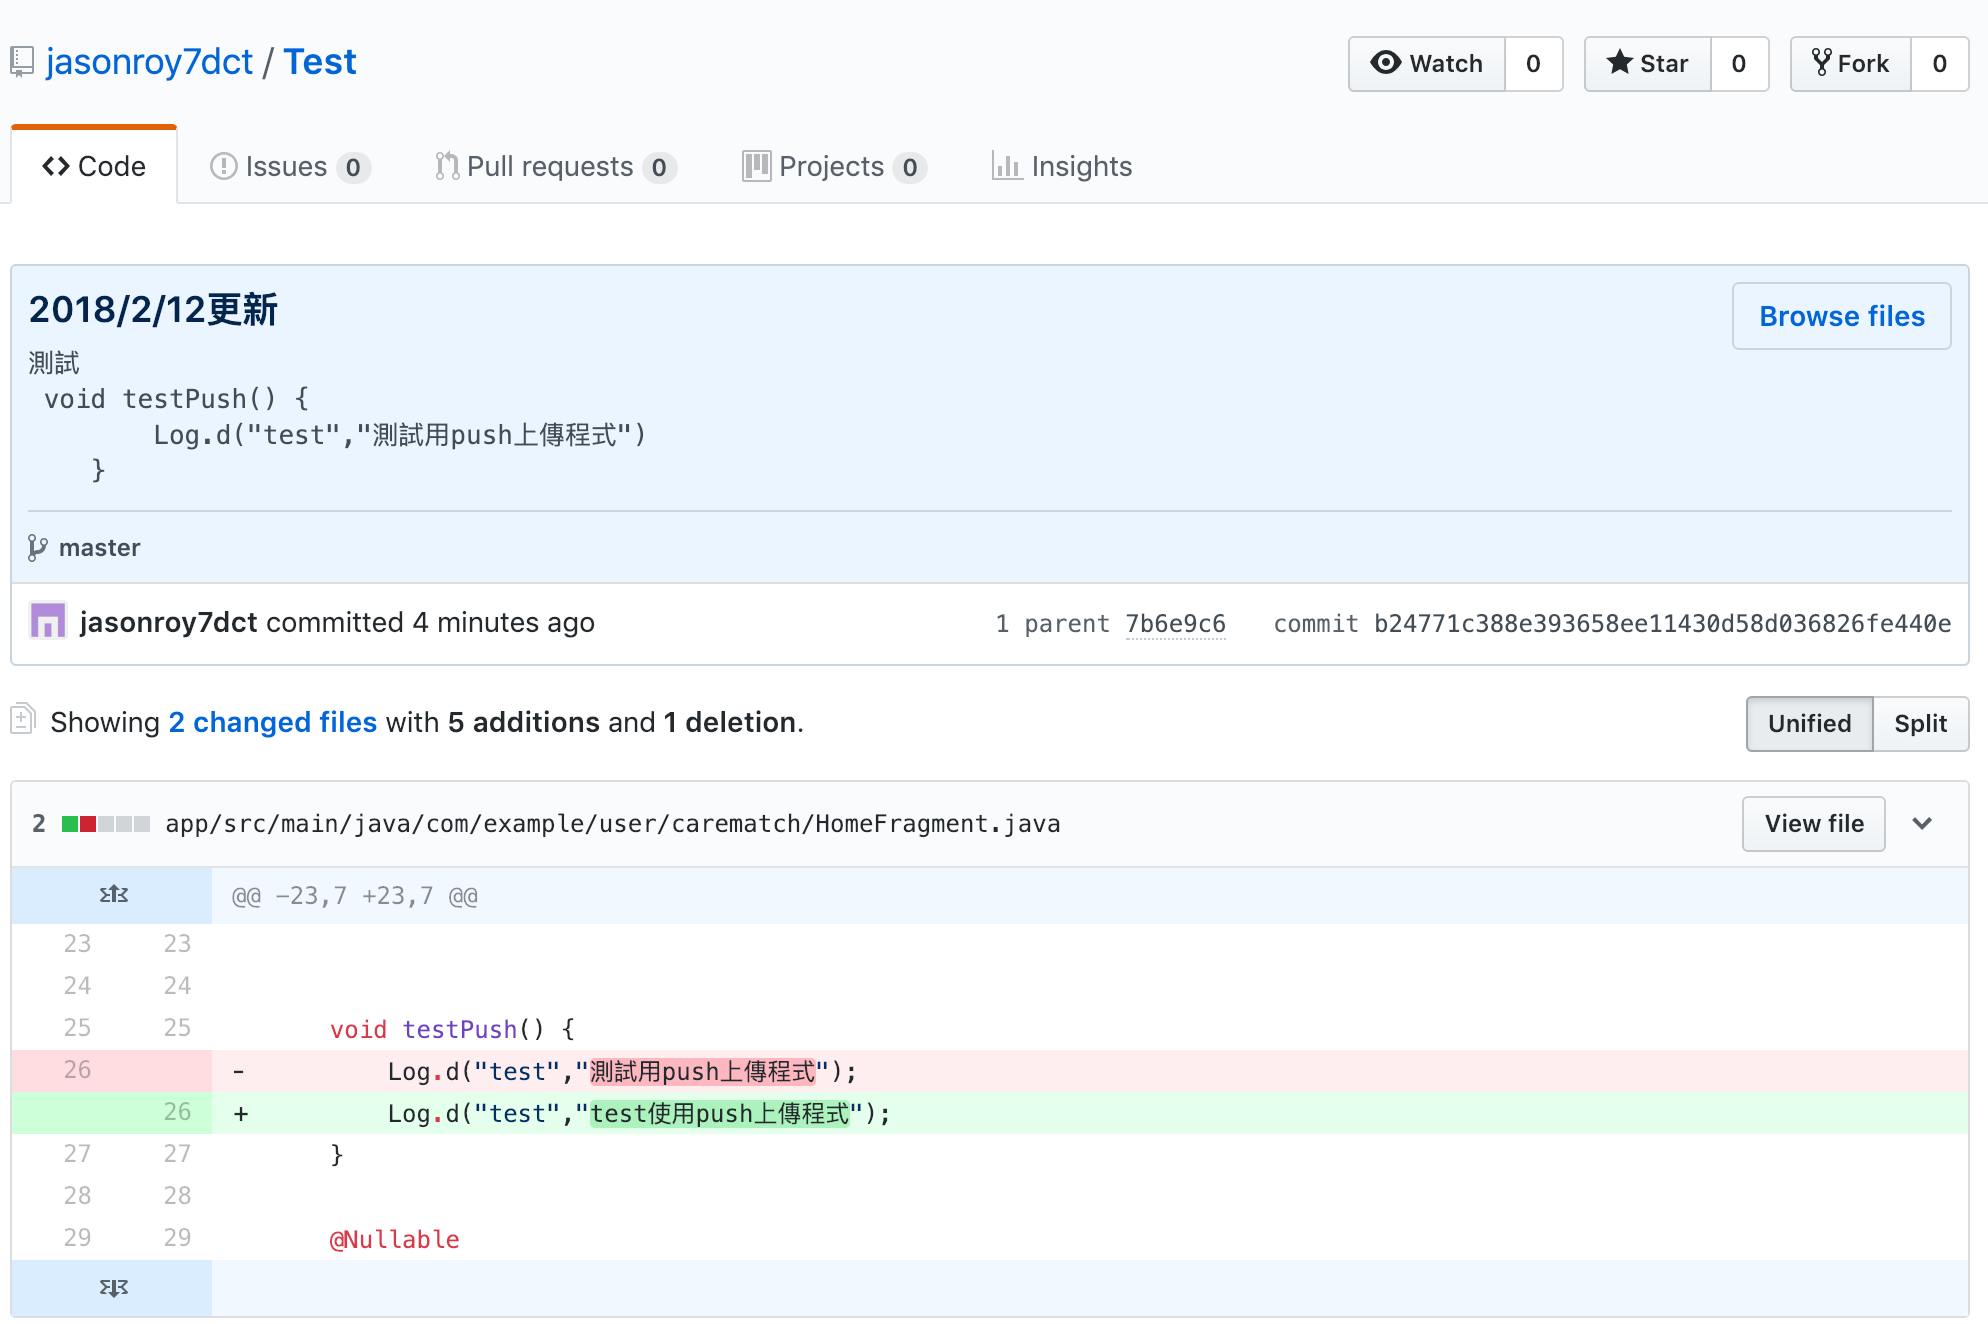The height and width of the screenshot is (1324, 1988).
Task: Click the Watch button
Action: [1427, 64]
